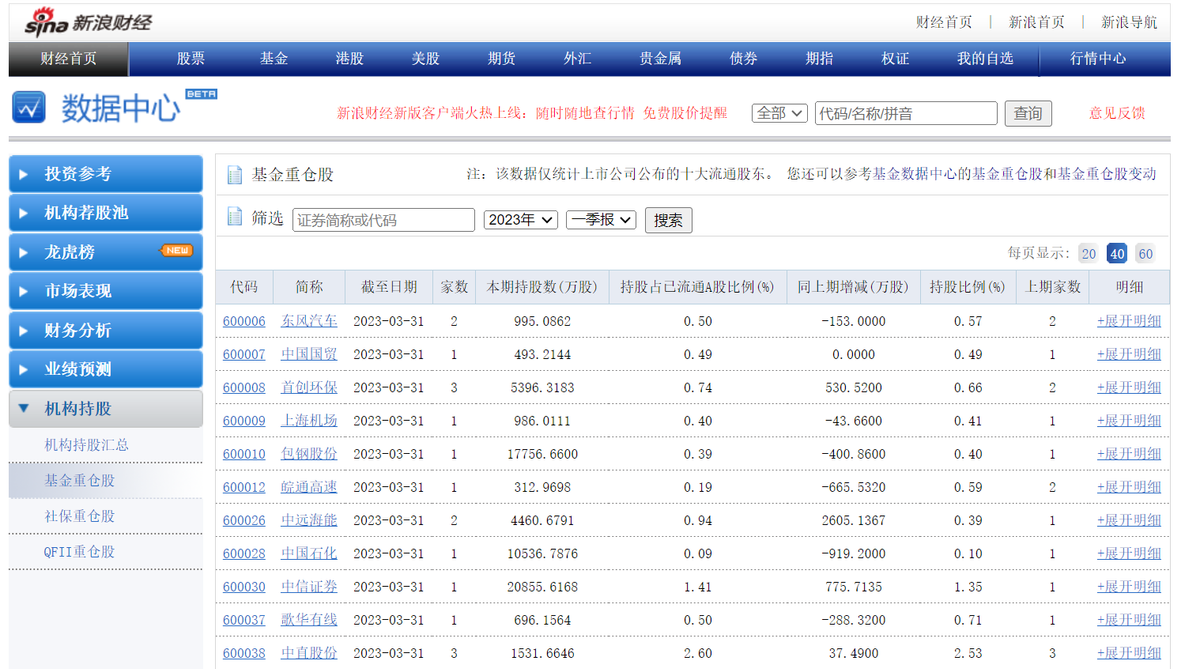The width and height of the screenshot is (1200, 669).
Task: Click the 数据中心 chart logo icon
Action: 29,107
